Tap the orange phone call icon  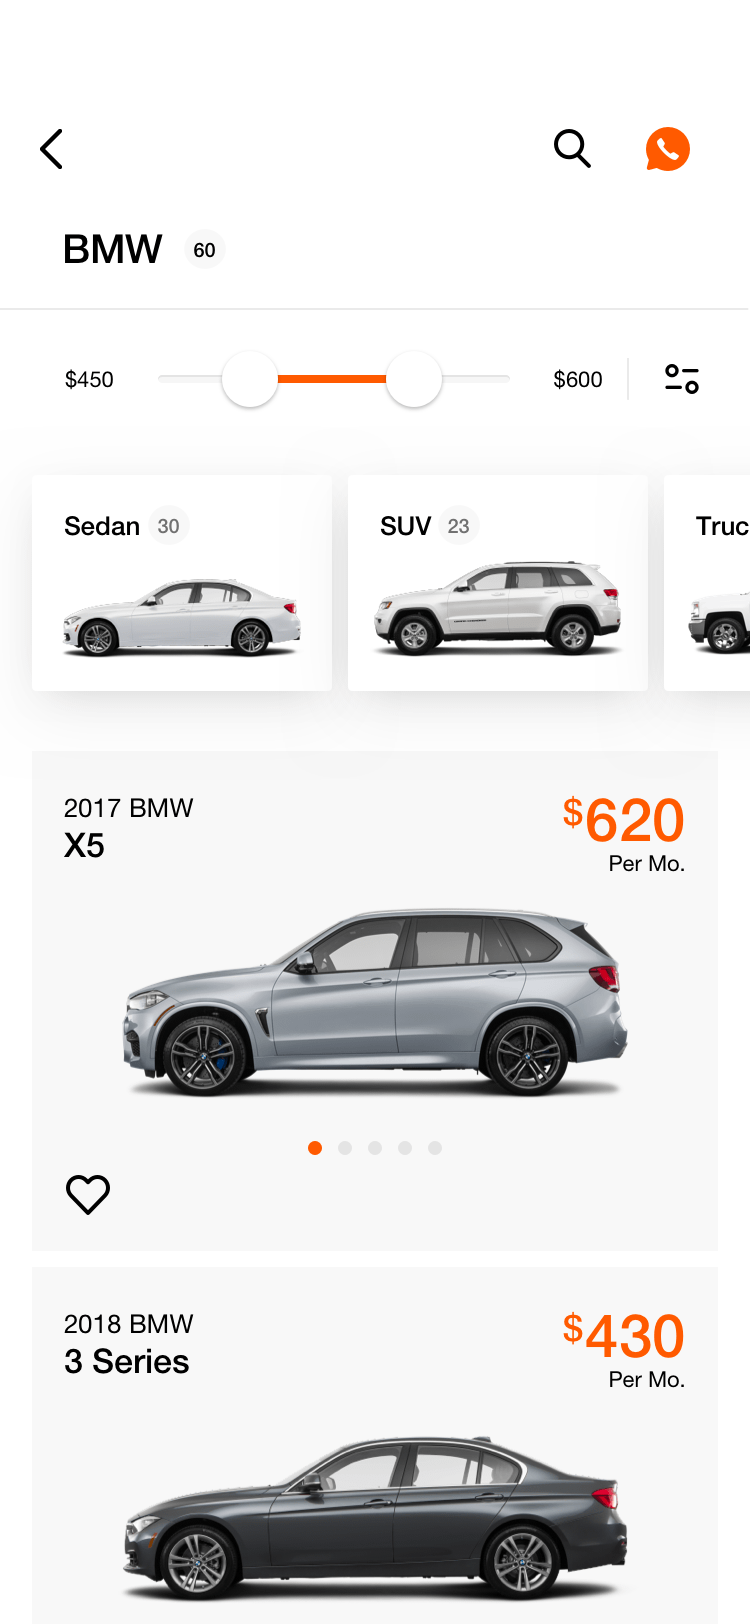667,149
